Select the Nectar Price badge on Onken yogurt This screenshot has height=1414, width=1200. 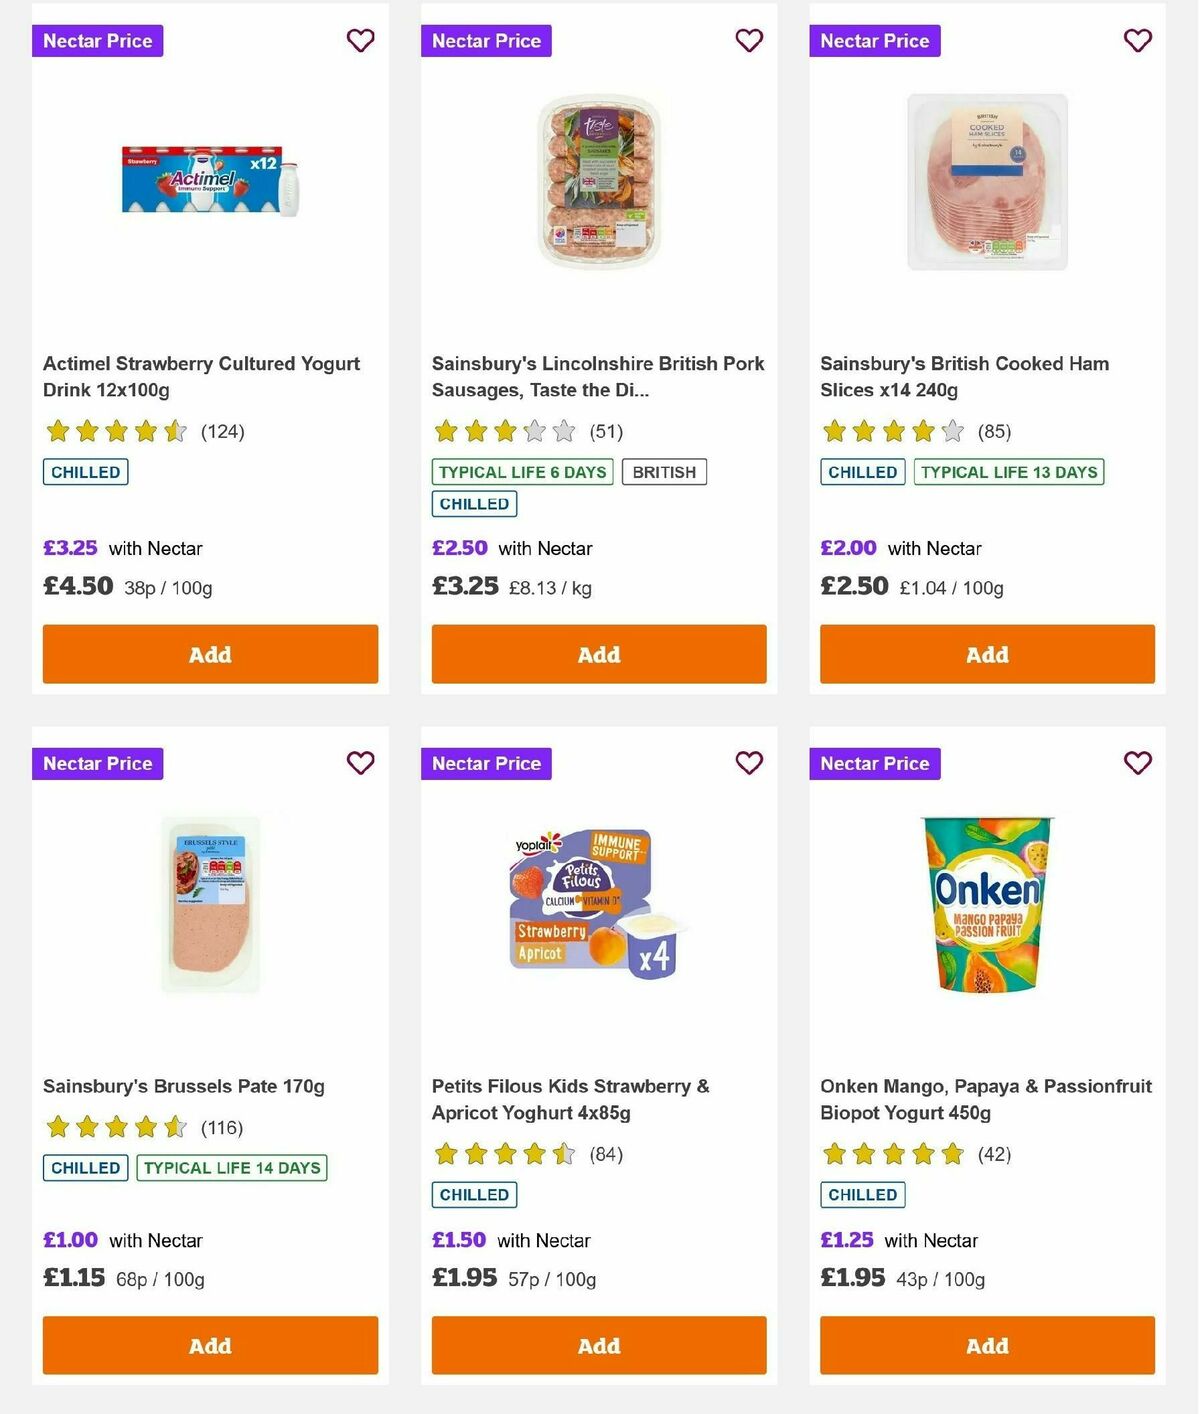(875, 763)
